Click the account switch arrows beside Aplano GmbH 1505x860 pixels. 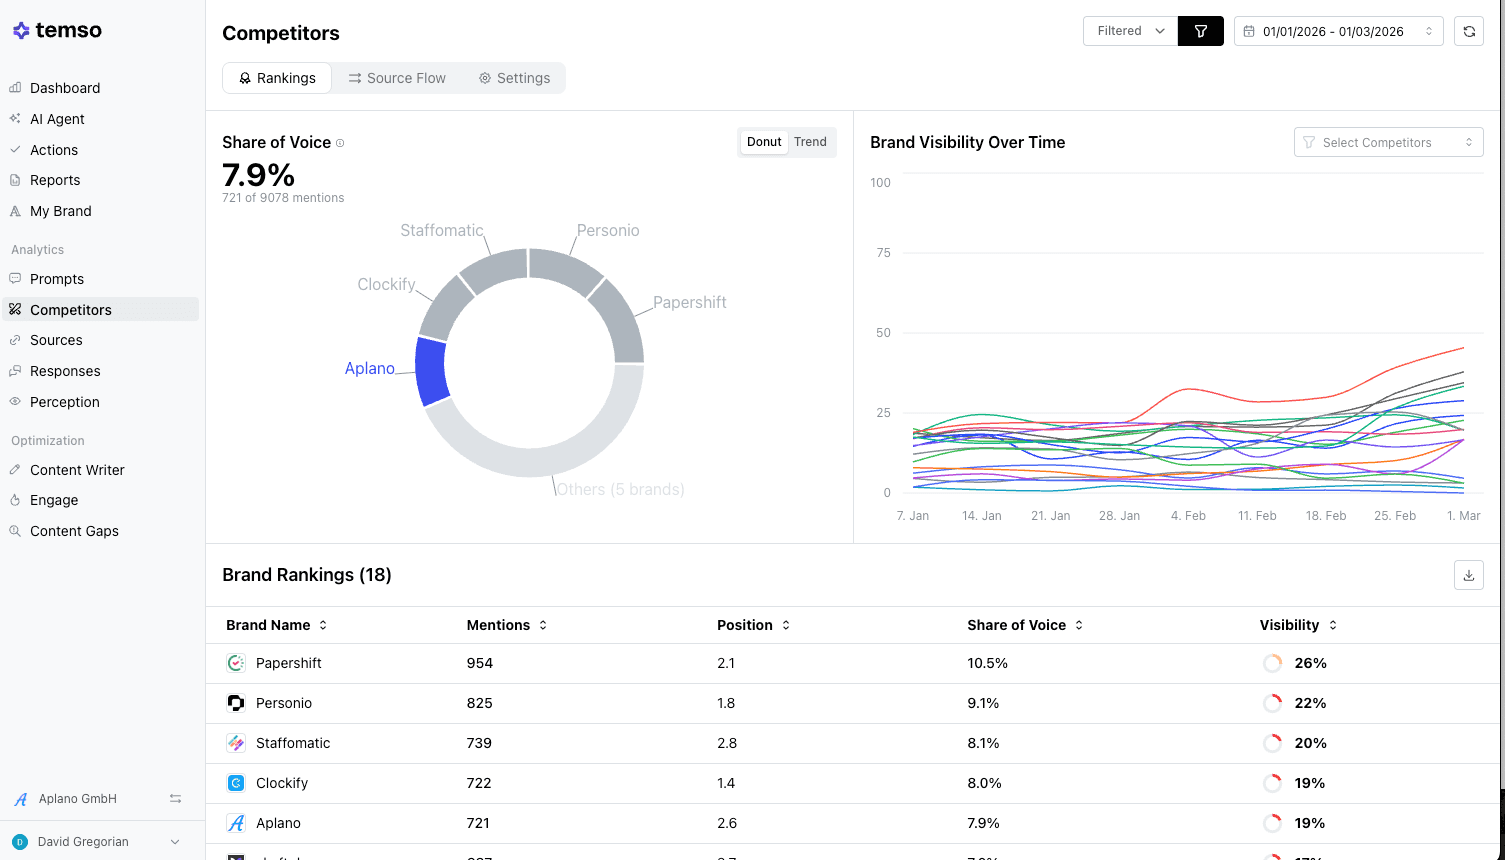(x=175, y=799)
